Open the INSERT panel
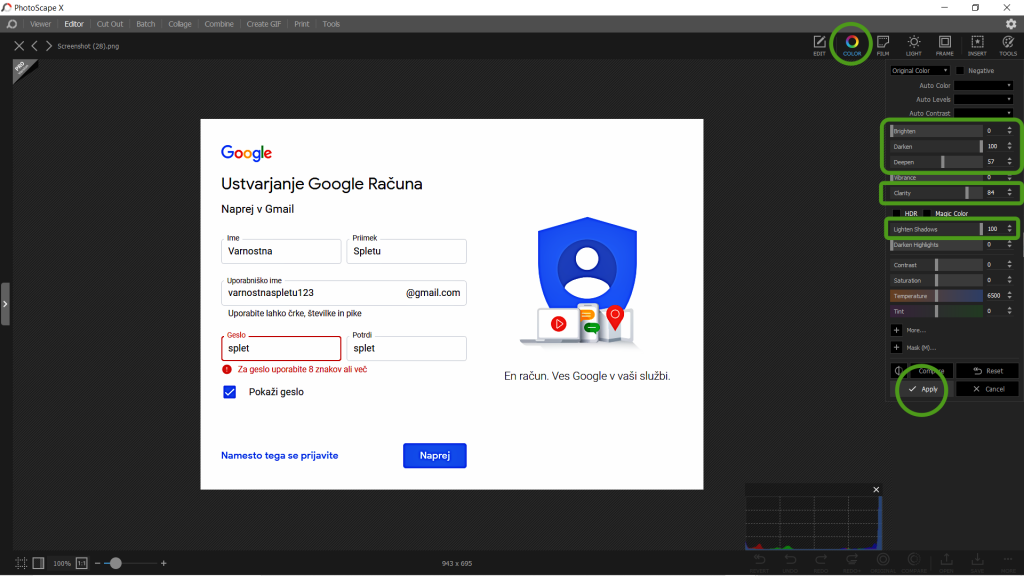This screenshot has width=1024, height=576. pos(977,44)
